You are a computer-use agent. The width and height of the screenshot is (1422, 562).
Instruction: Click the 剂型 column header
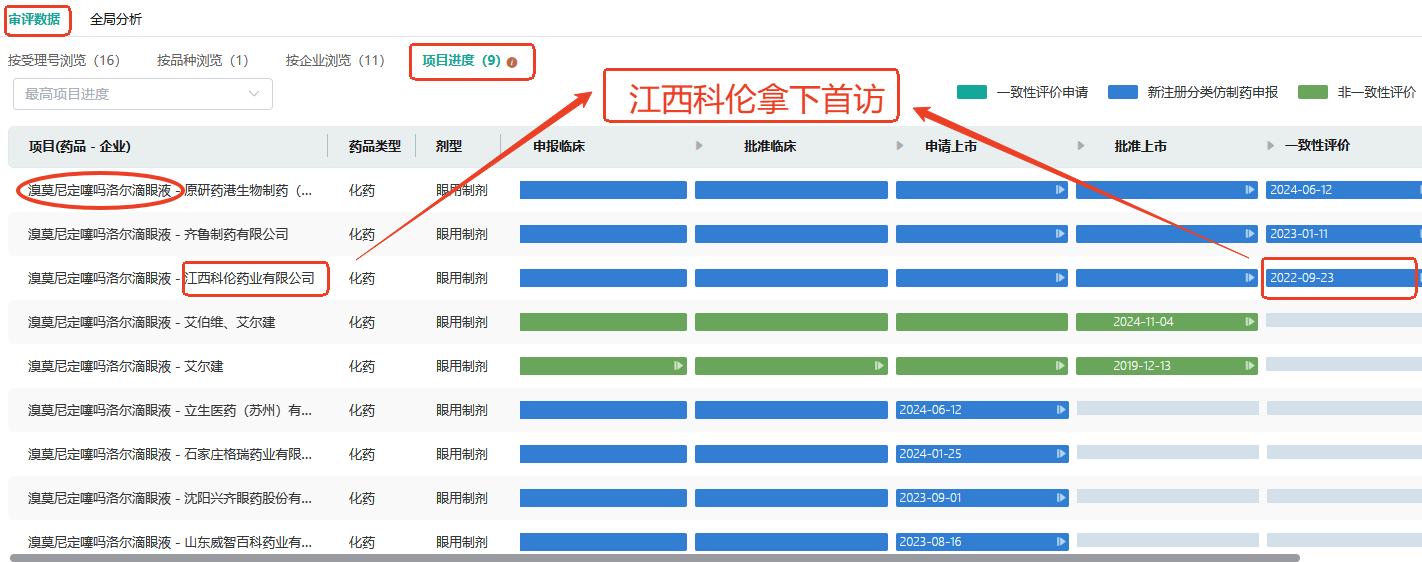pos(449,146)
